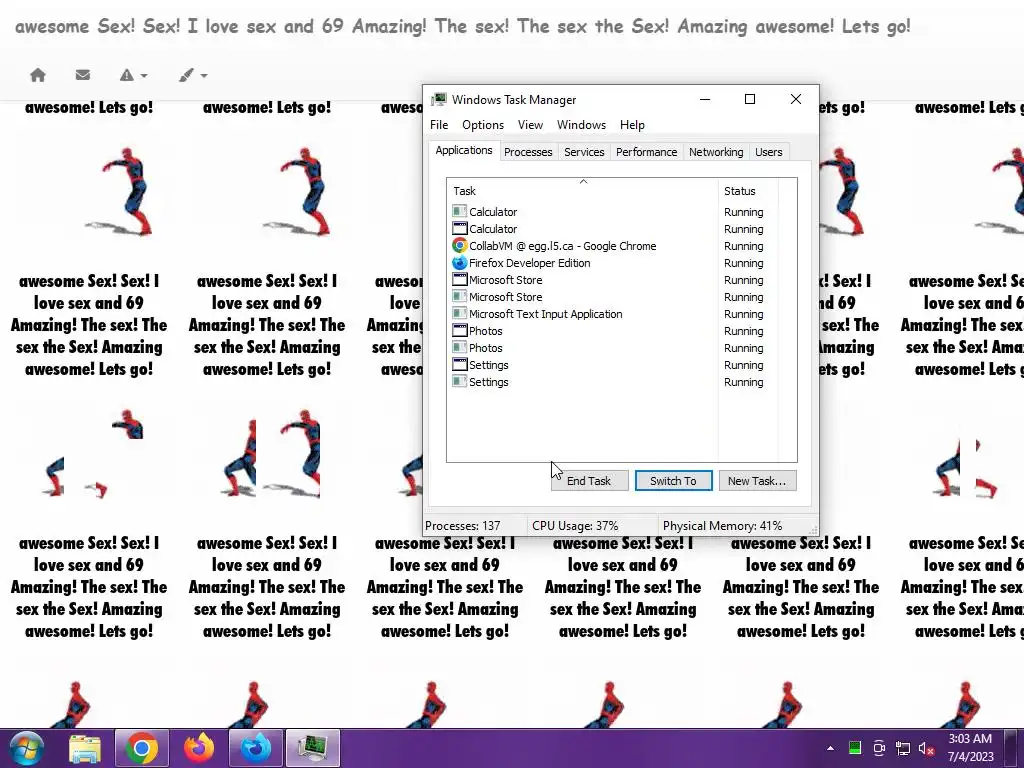Open Firefox Developer Edition from the taskbar
The height and width of the screenshot is (768, 1024).
pyautogui.click(x=256, y=748)
